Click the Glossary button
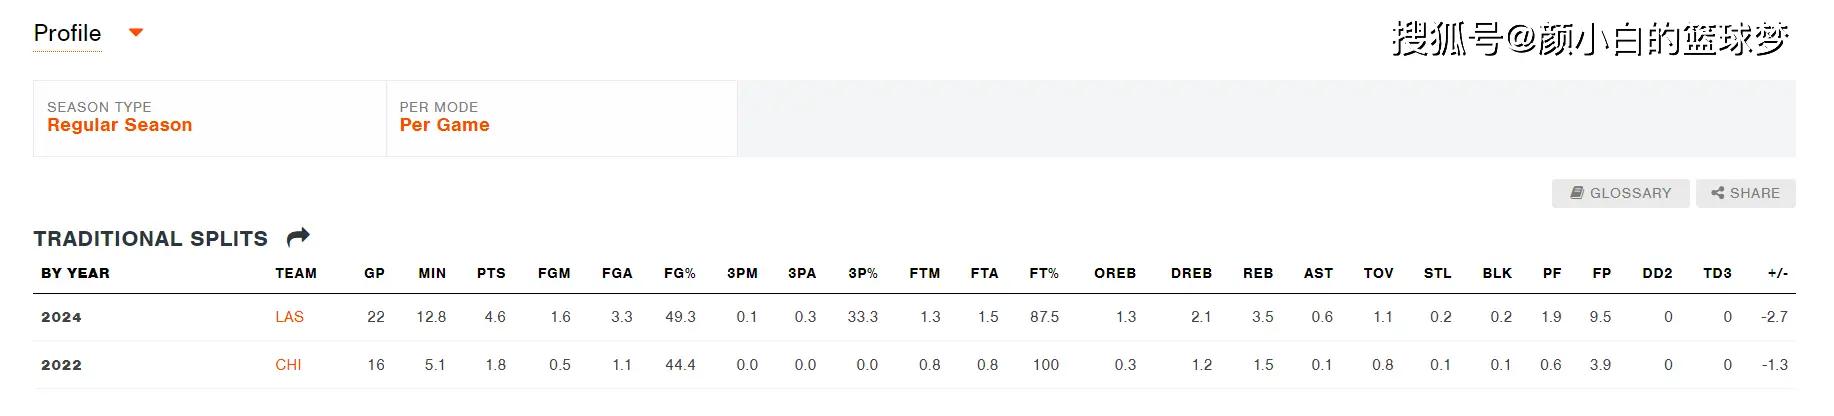1834x416 pixels. pyautogui.click(x=1620, y=193)
